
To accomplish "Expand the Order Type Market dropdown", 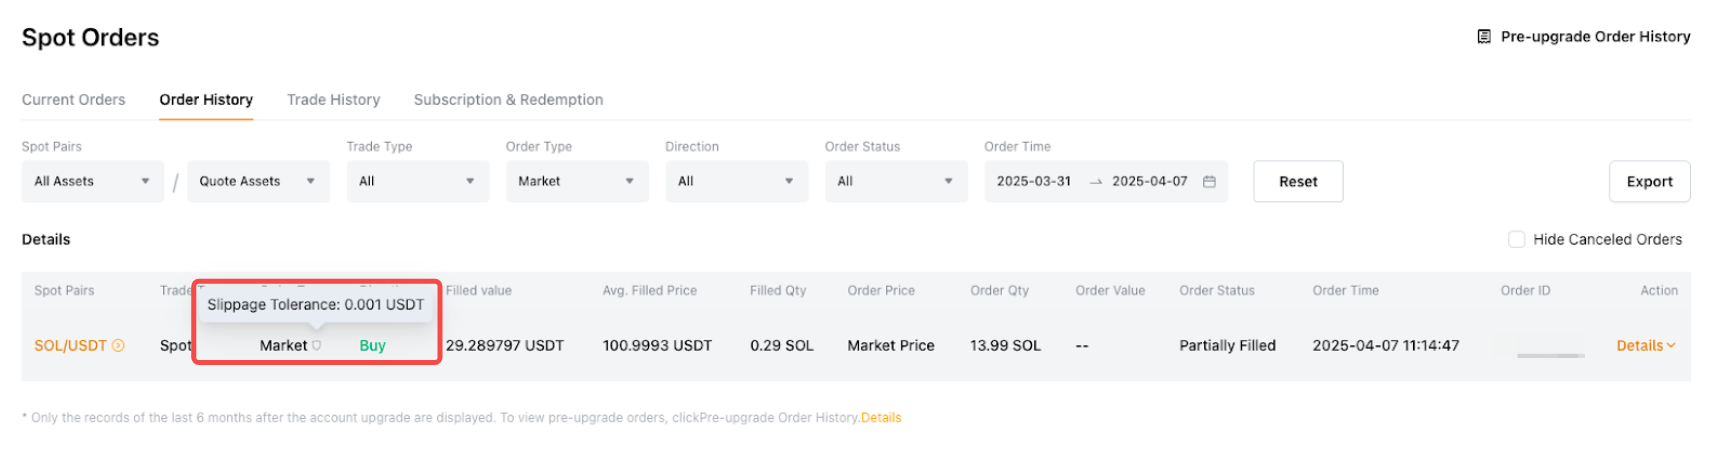I will tap(576, 182).
